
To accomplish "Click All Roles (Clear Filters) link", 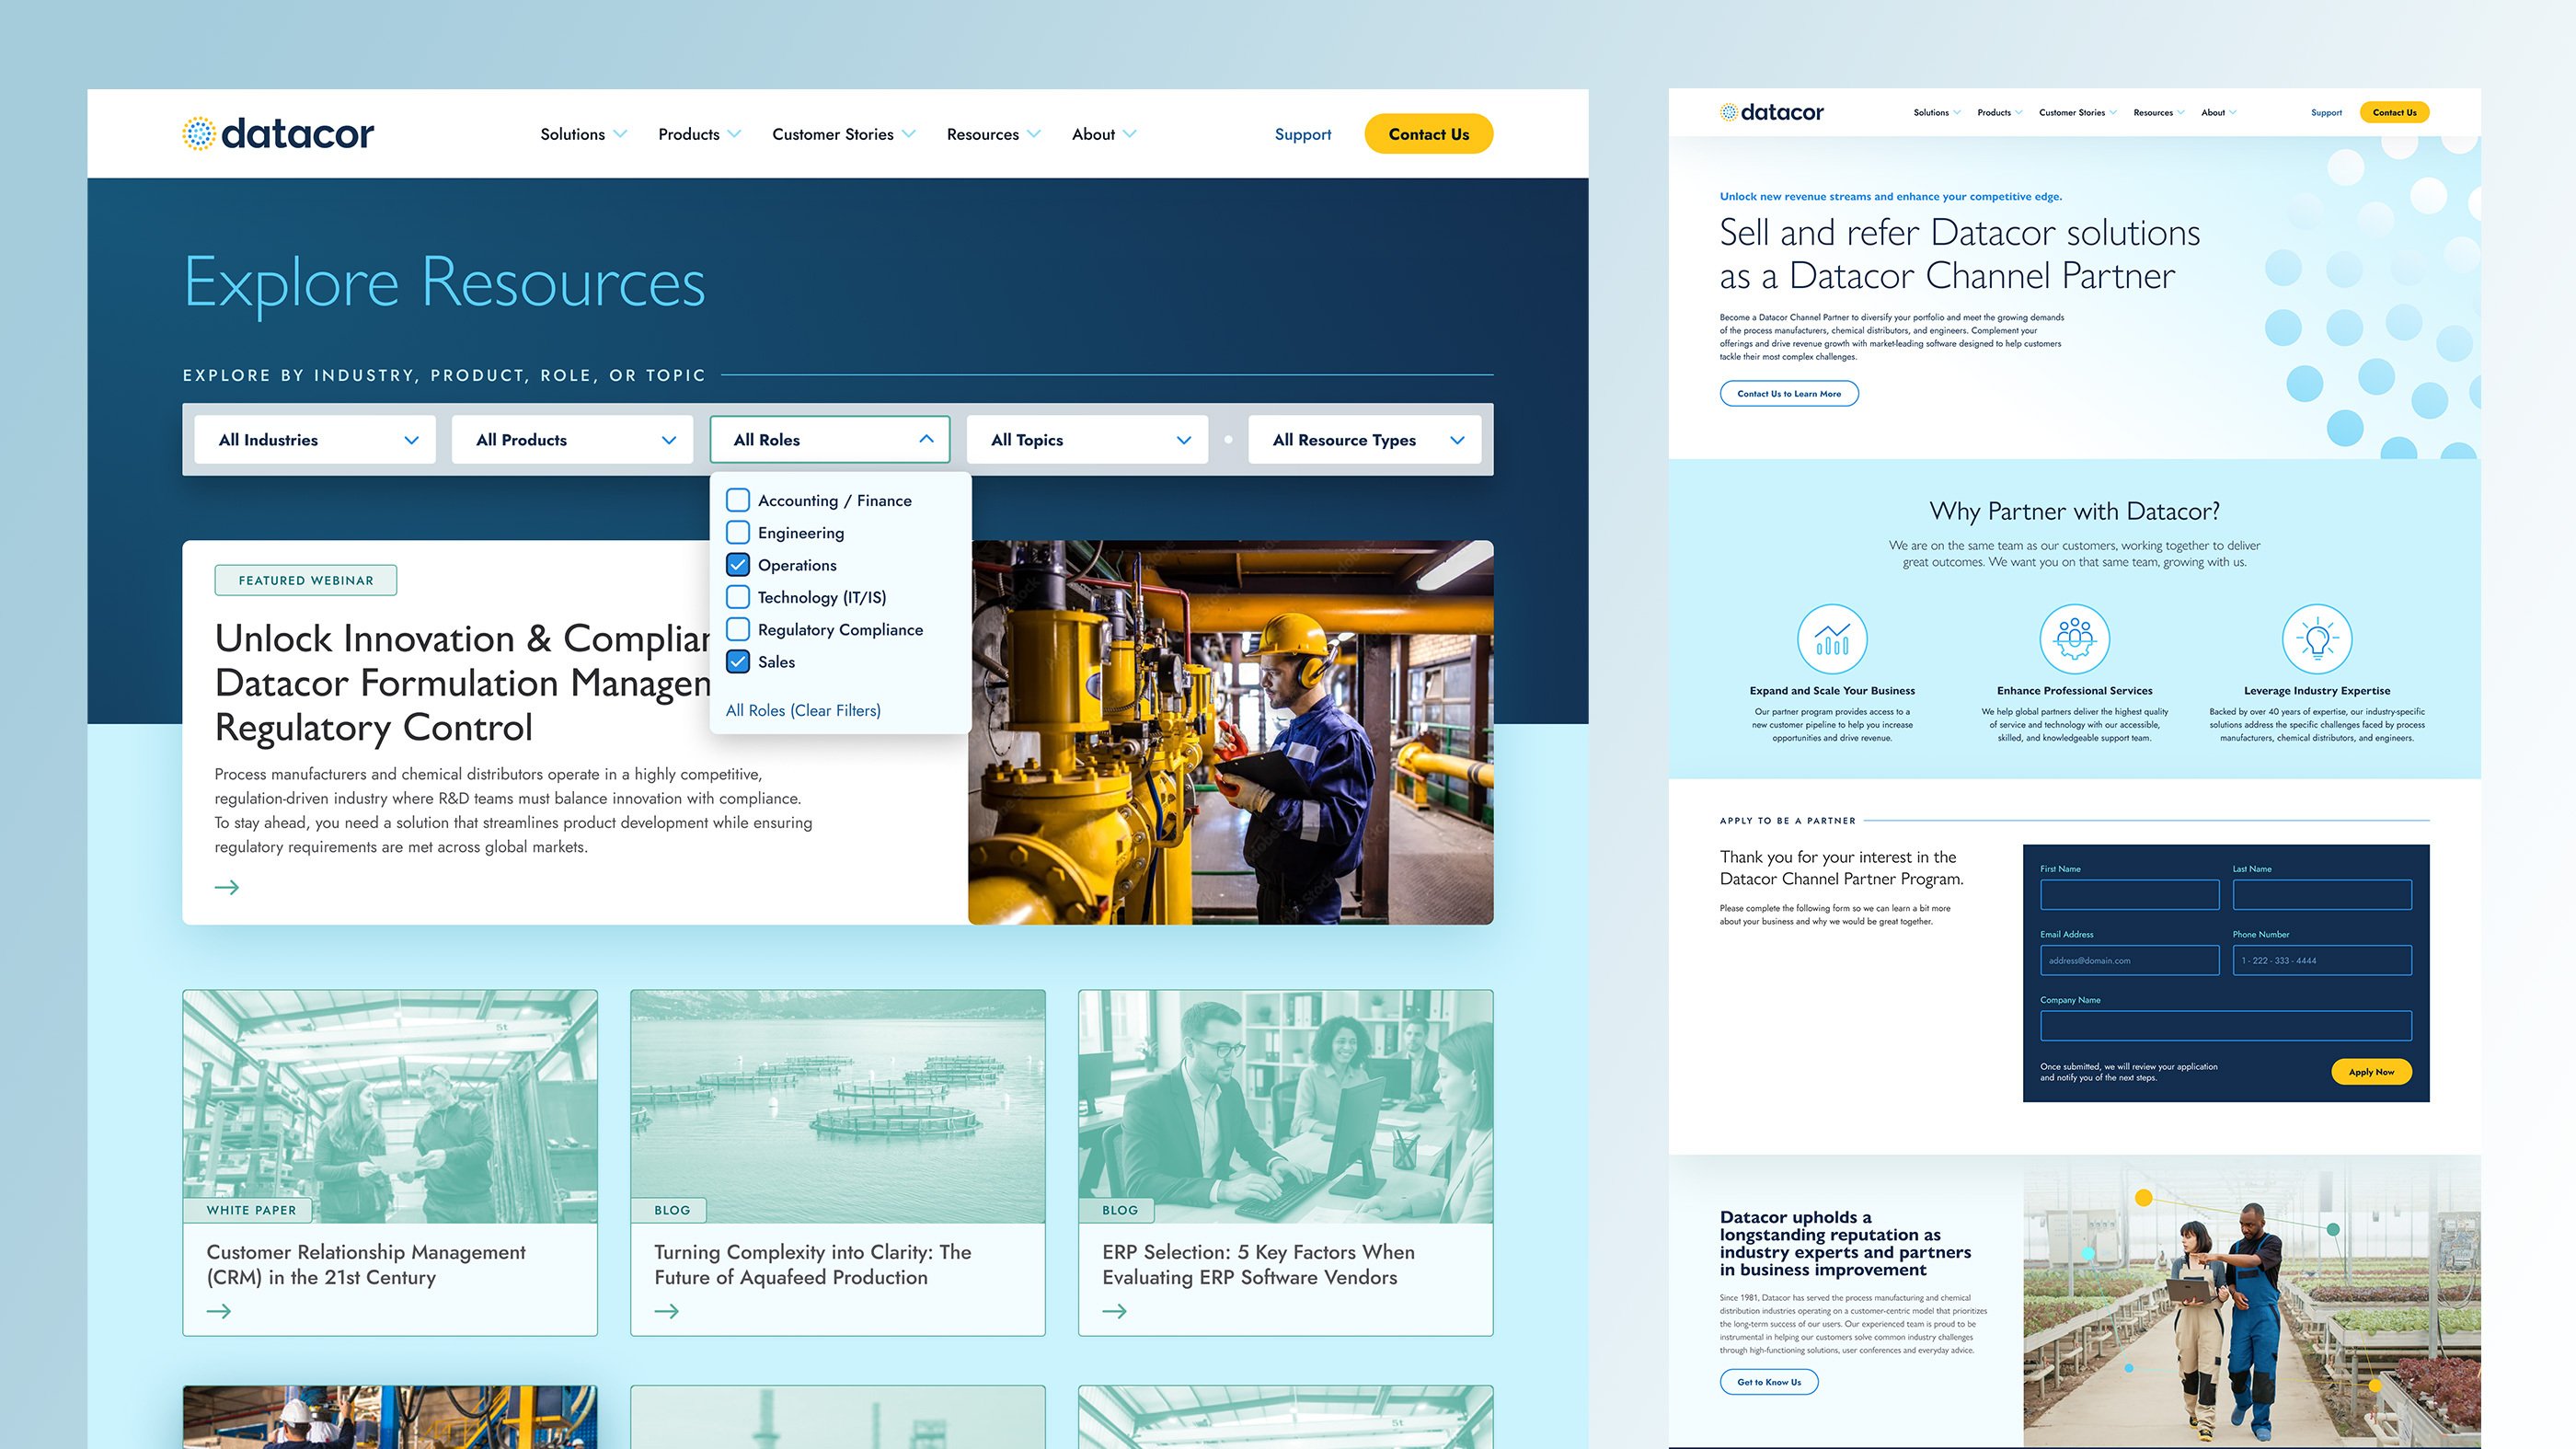I will (803, 710).
